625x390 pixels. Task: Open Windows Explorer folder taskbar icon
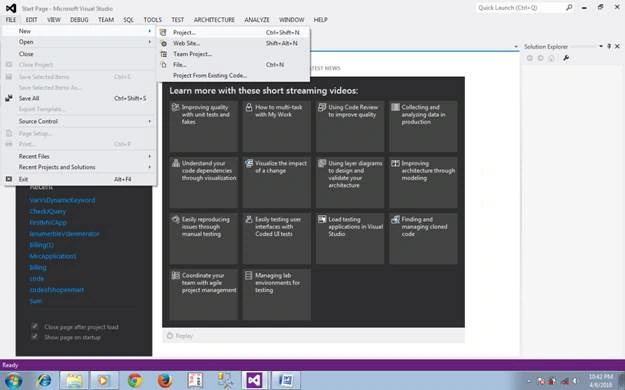point(74,381)
